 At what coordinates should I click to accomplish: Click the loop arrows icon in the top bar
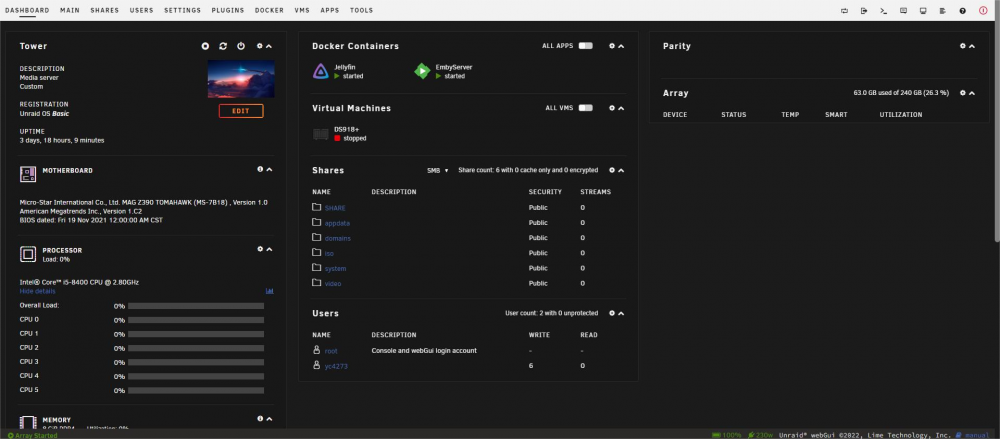tap(845, 10)
